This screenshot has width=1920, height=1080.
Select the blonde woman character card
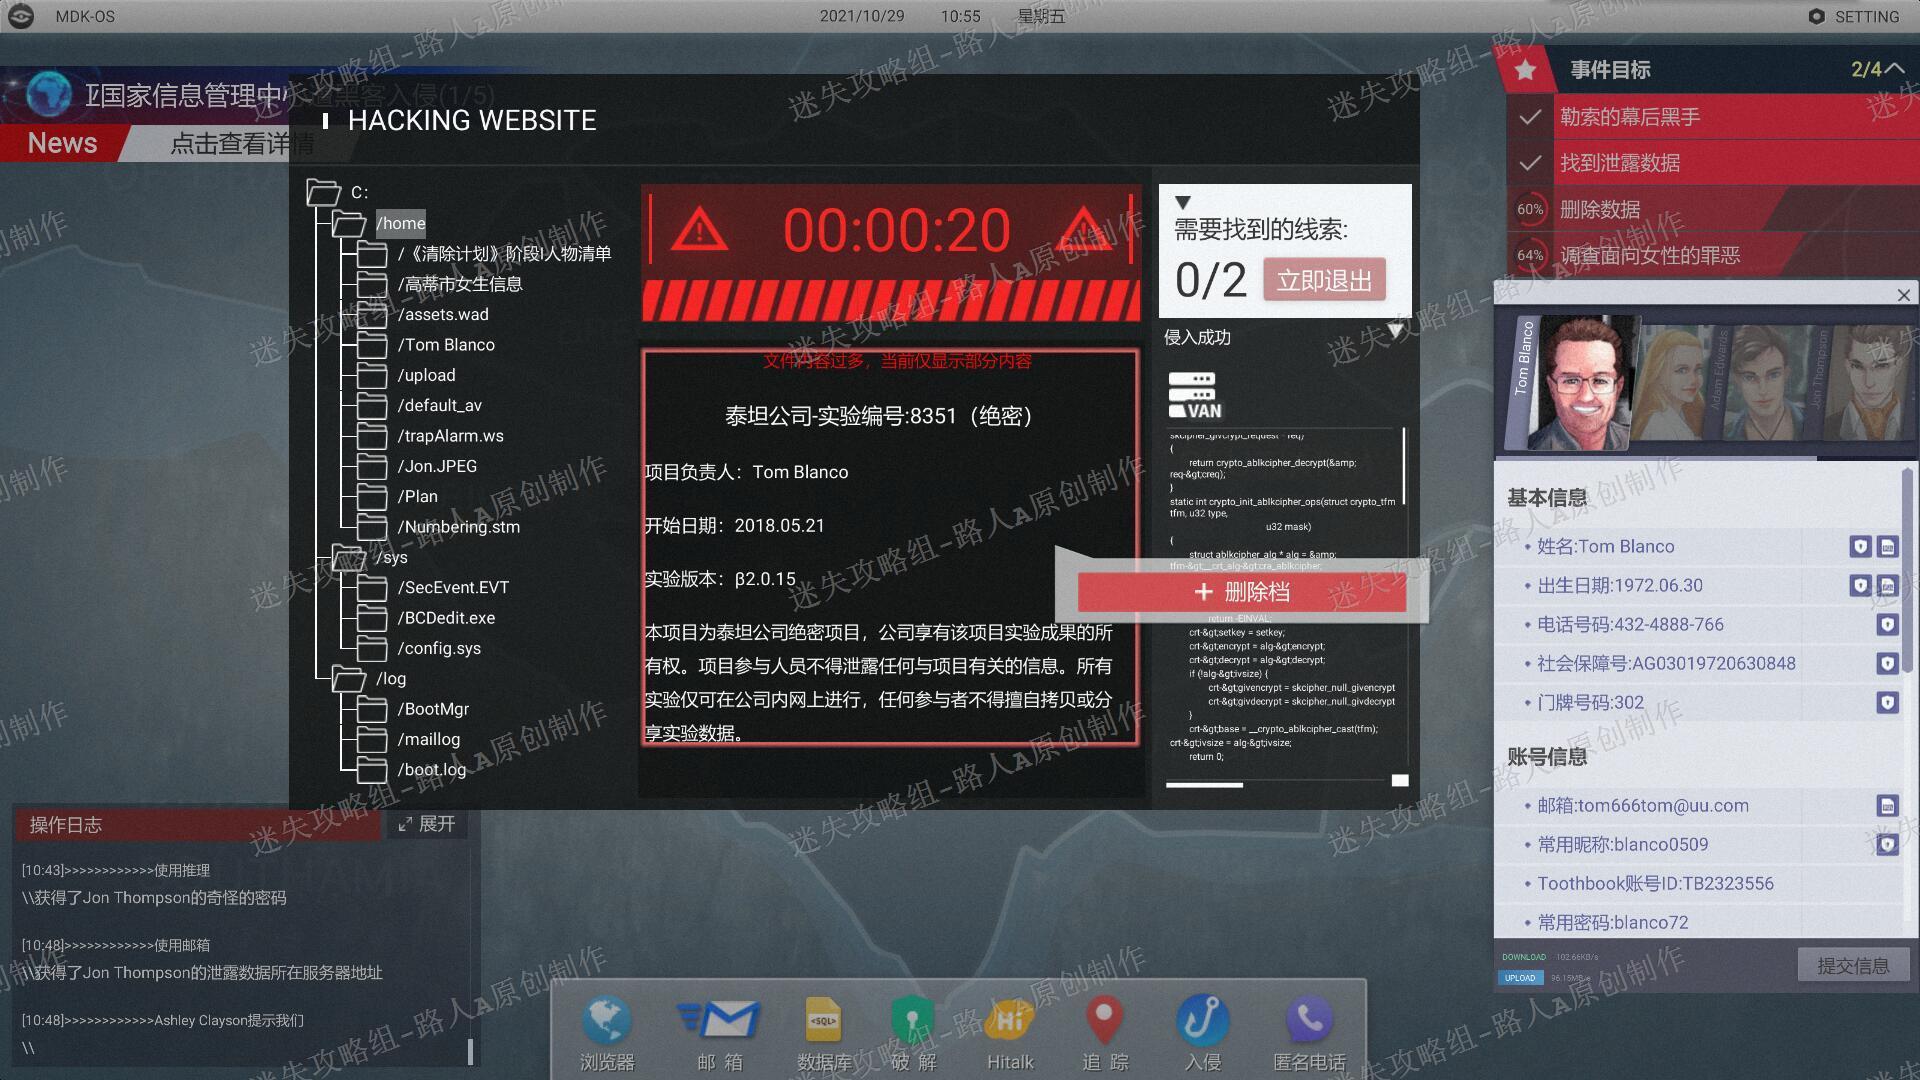[x=1675, y=383]
